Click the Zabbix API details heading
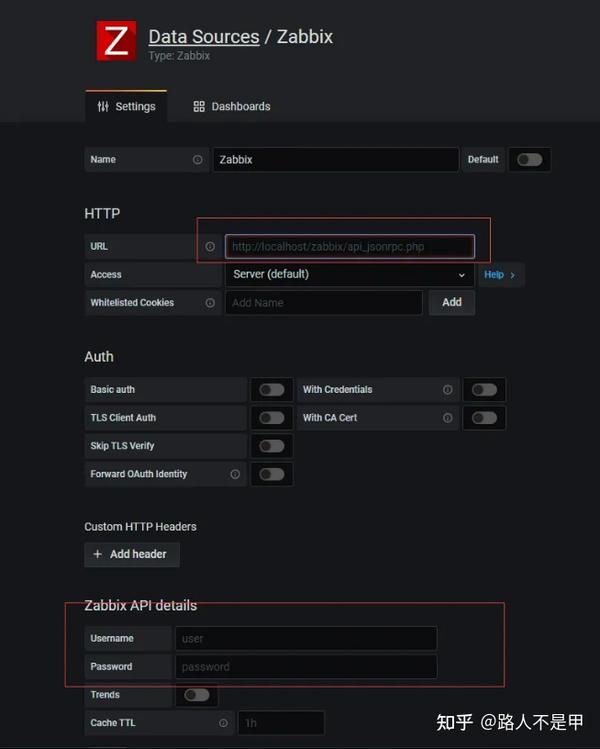This screenshot has height=749, width=600. pyautogui.click(x=140, y=606)
